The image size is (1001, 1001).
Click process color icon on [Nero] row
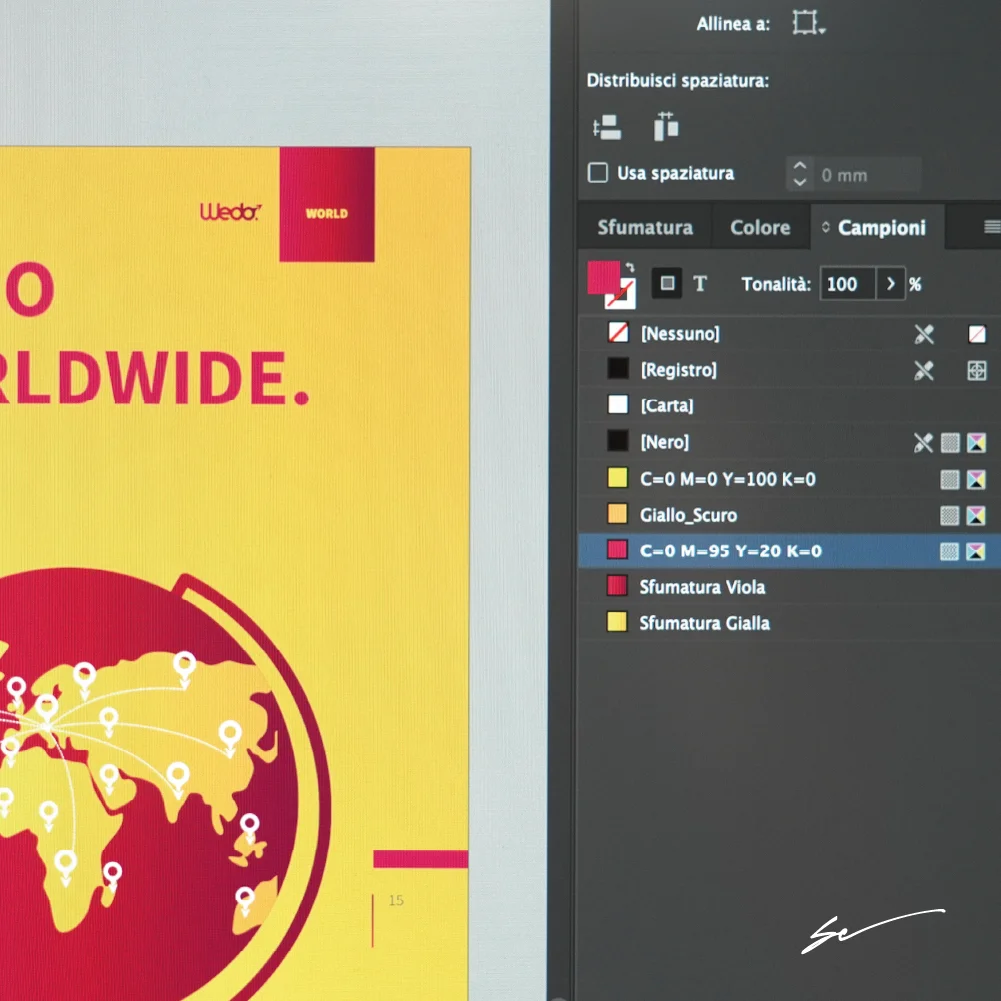pyautogui.click(x=950, y=442)
